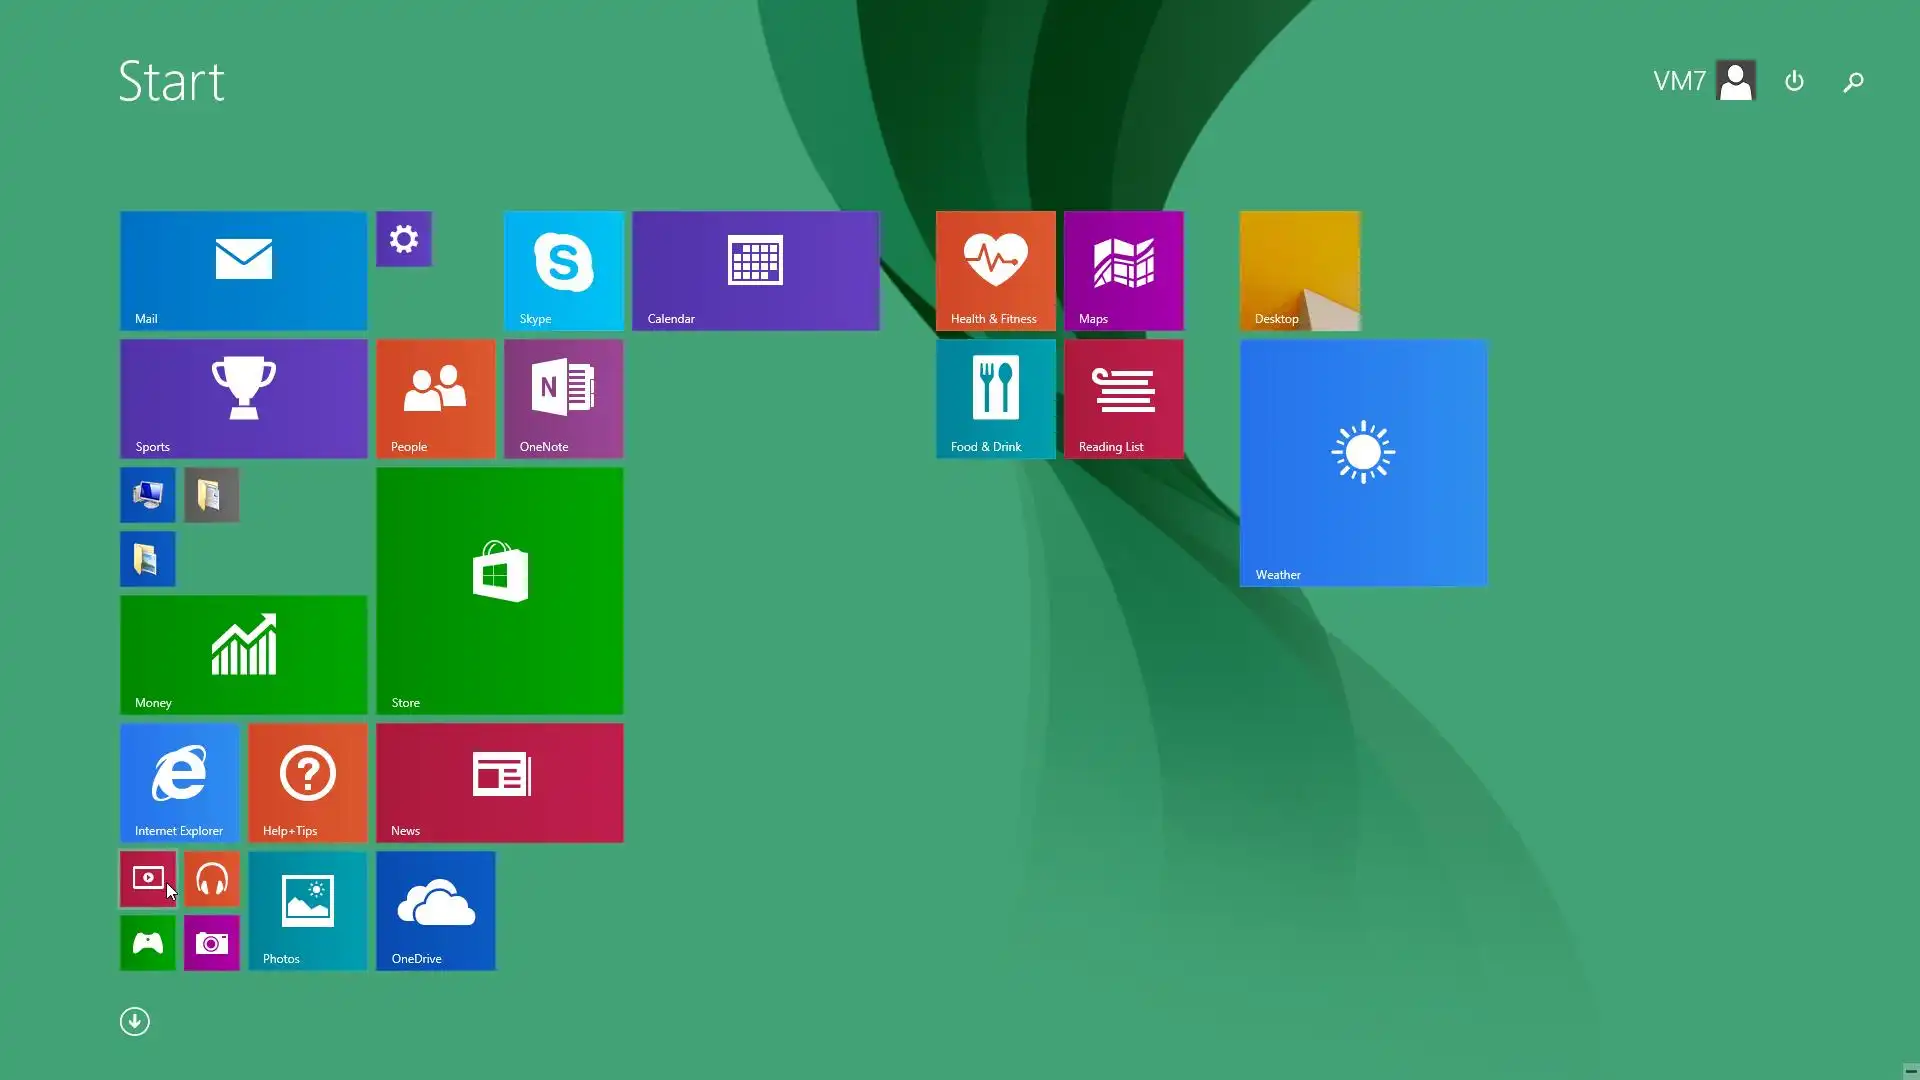Open This PC computer tile
The height and width of the screenshot is (1080, 1920).
pyautogui.click(x=148, y=495)
